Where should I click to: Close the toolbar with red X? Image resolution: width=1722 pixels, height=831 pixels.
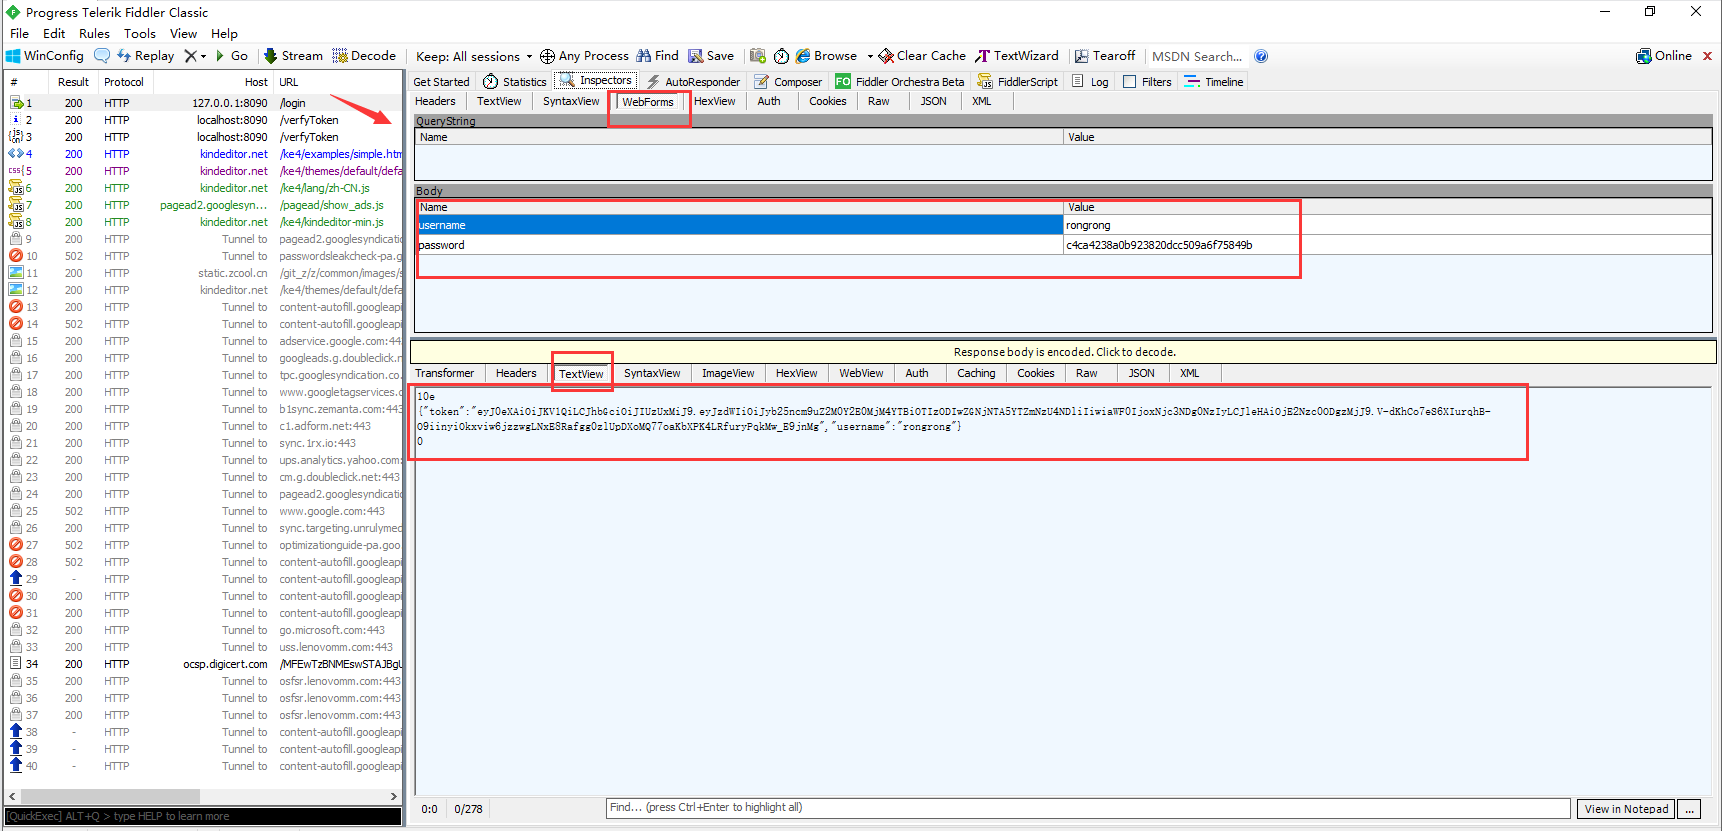1707,56
